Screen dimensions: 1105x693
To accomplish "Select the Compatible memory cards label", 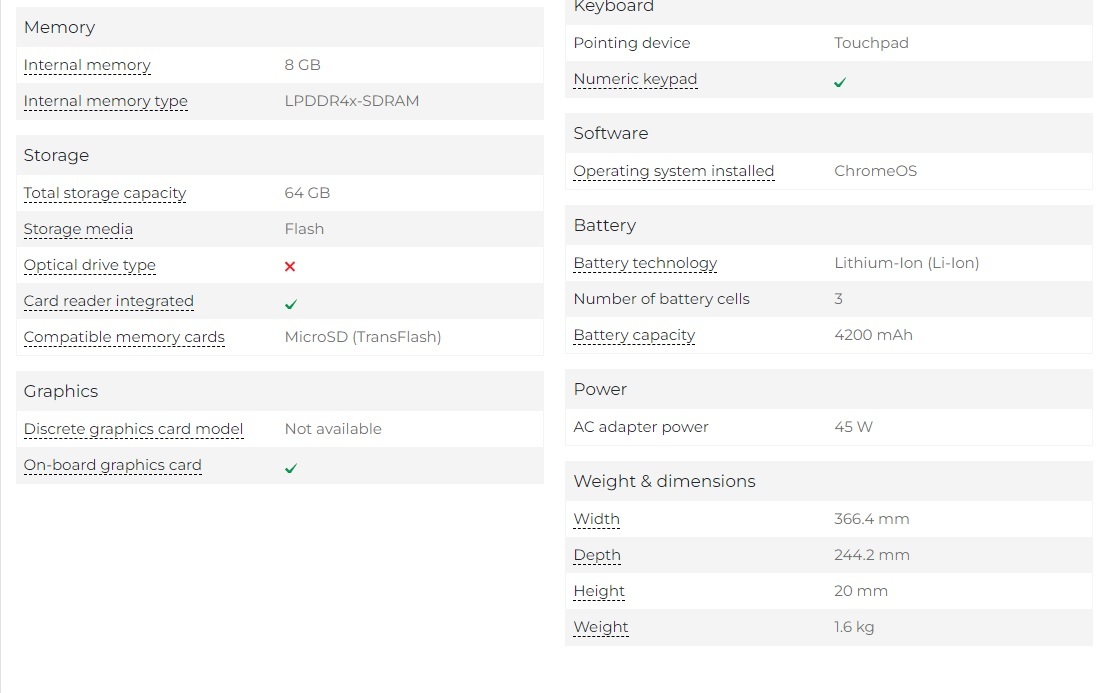I will [124, 337].
